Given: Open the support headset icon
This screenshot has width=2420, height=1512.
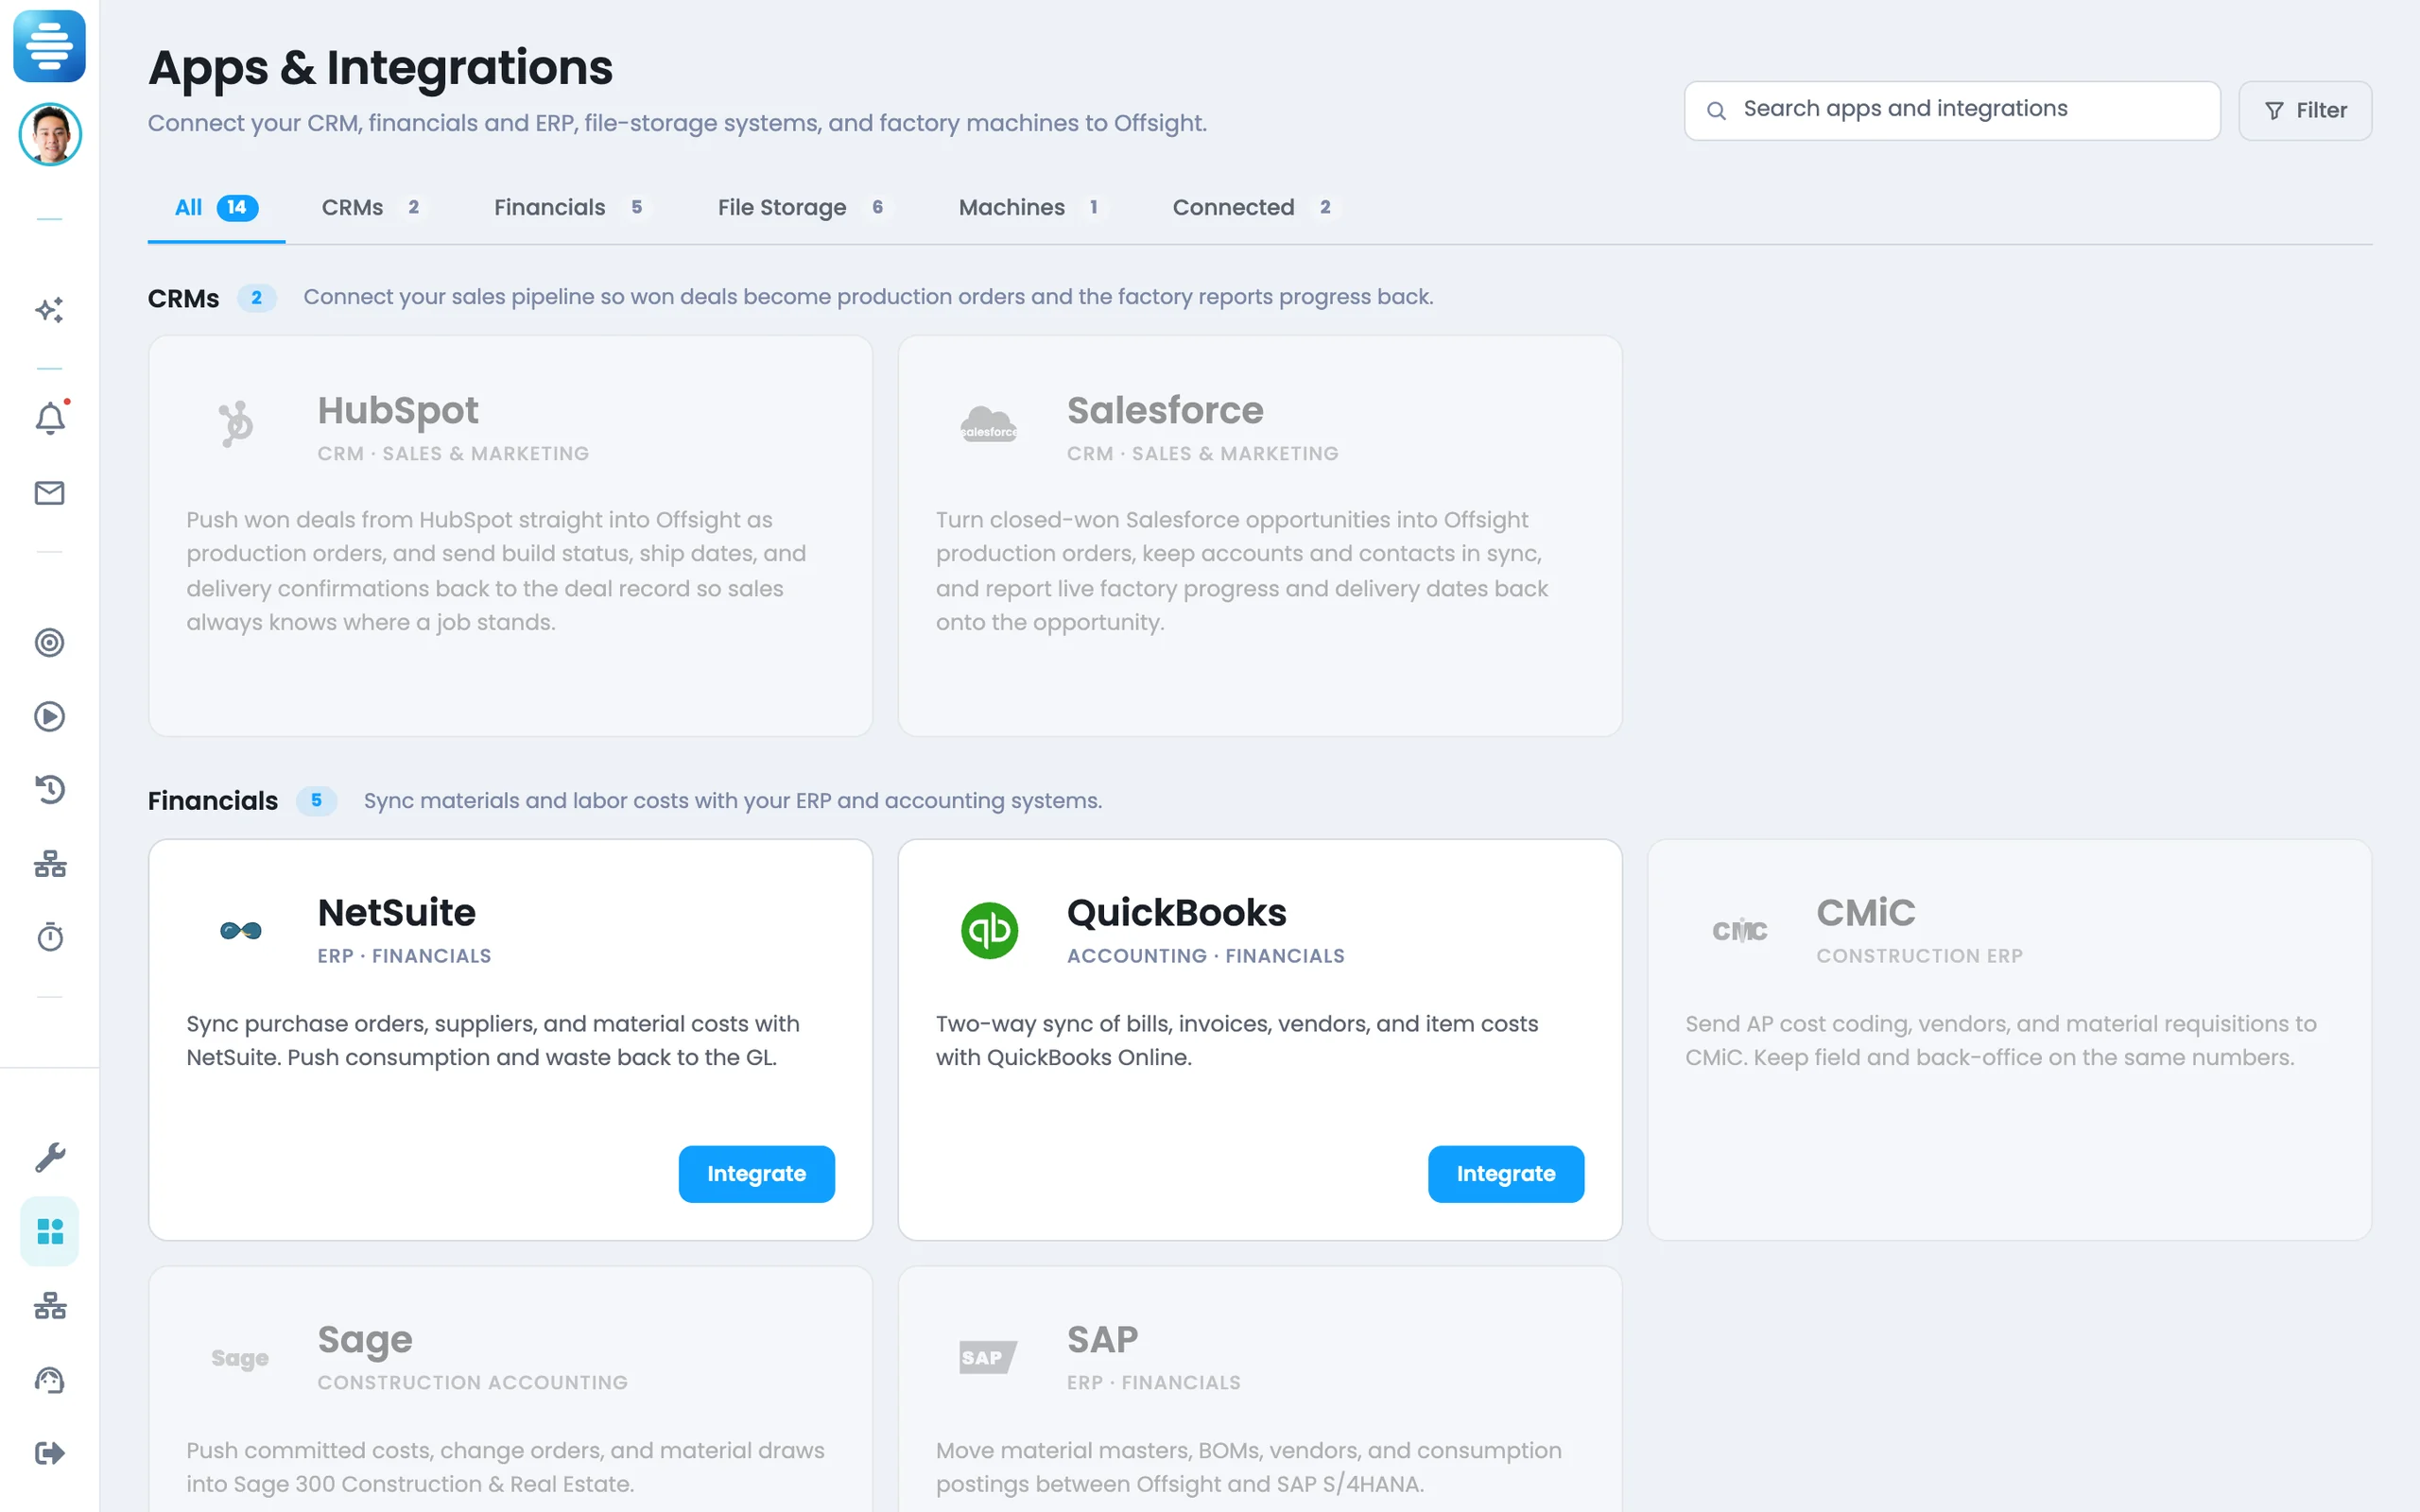Looking at the screenshot, I should pyautogui.click(x=49, y=1380).
